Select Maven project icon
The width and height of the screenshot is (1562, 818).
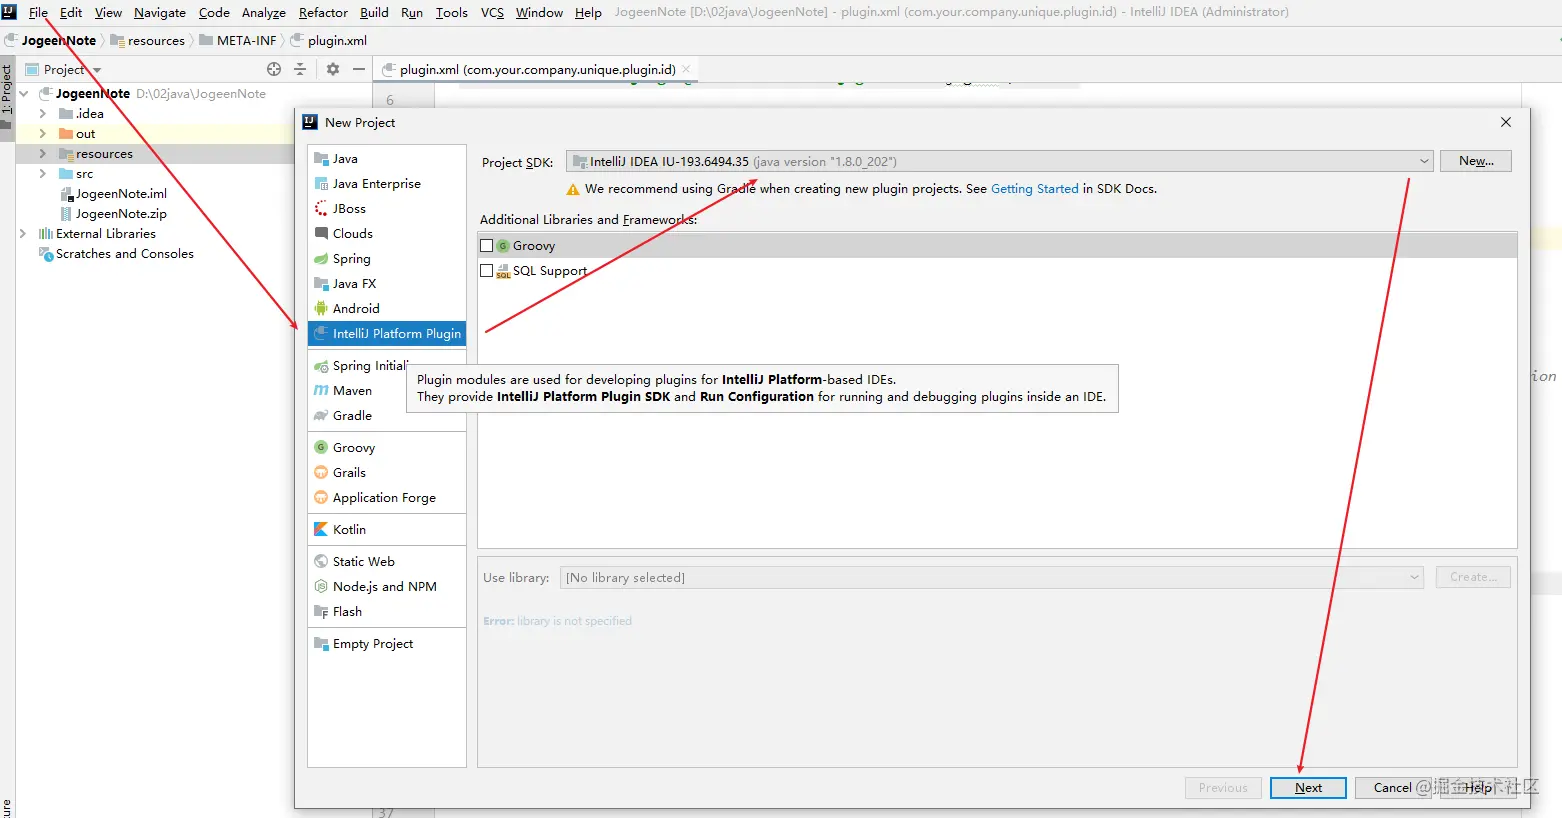pos(321,391)
